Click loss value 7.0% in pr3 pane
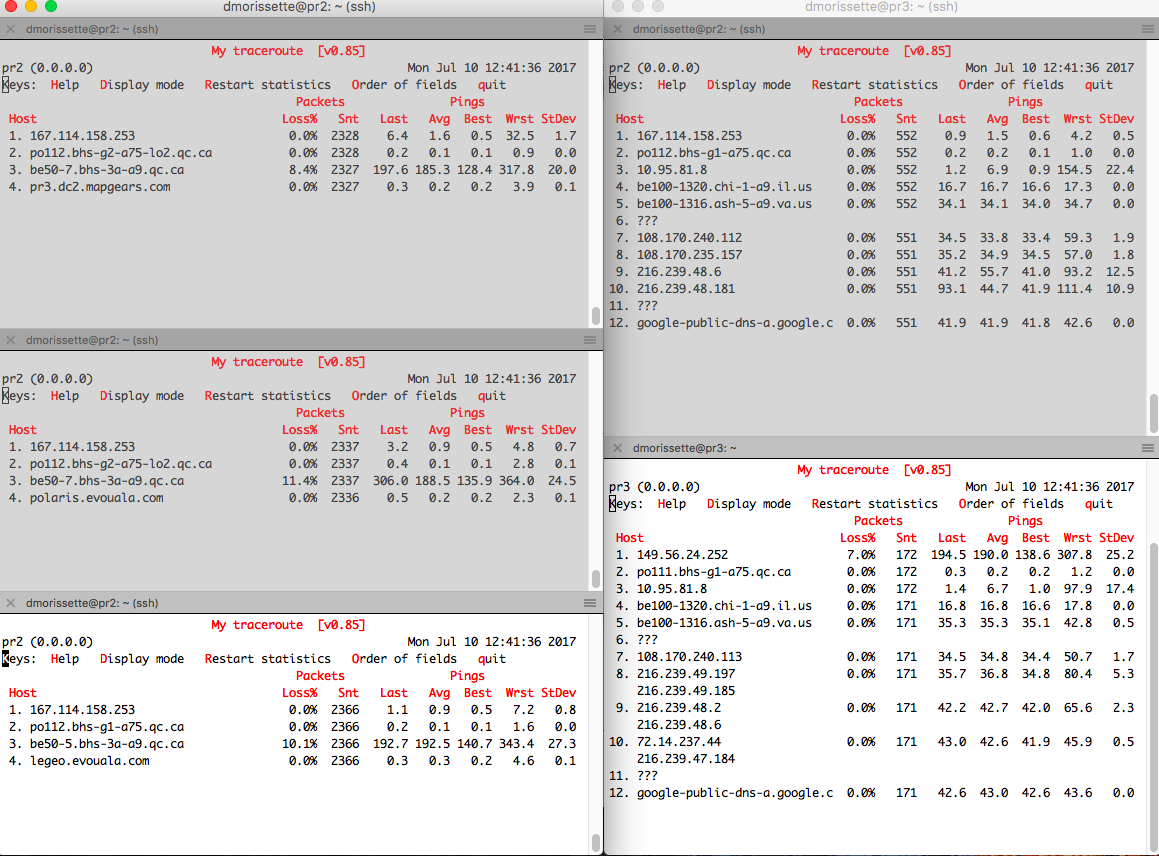The height and width of the screenshot is (856, 1159). [861, 555]
